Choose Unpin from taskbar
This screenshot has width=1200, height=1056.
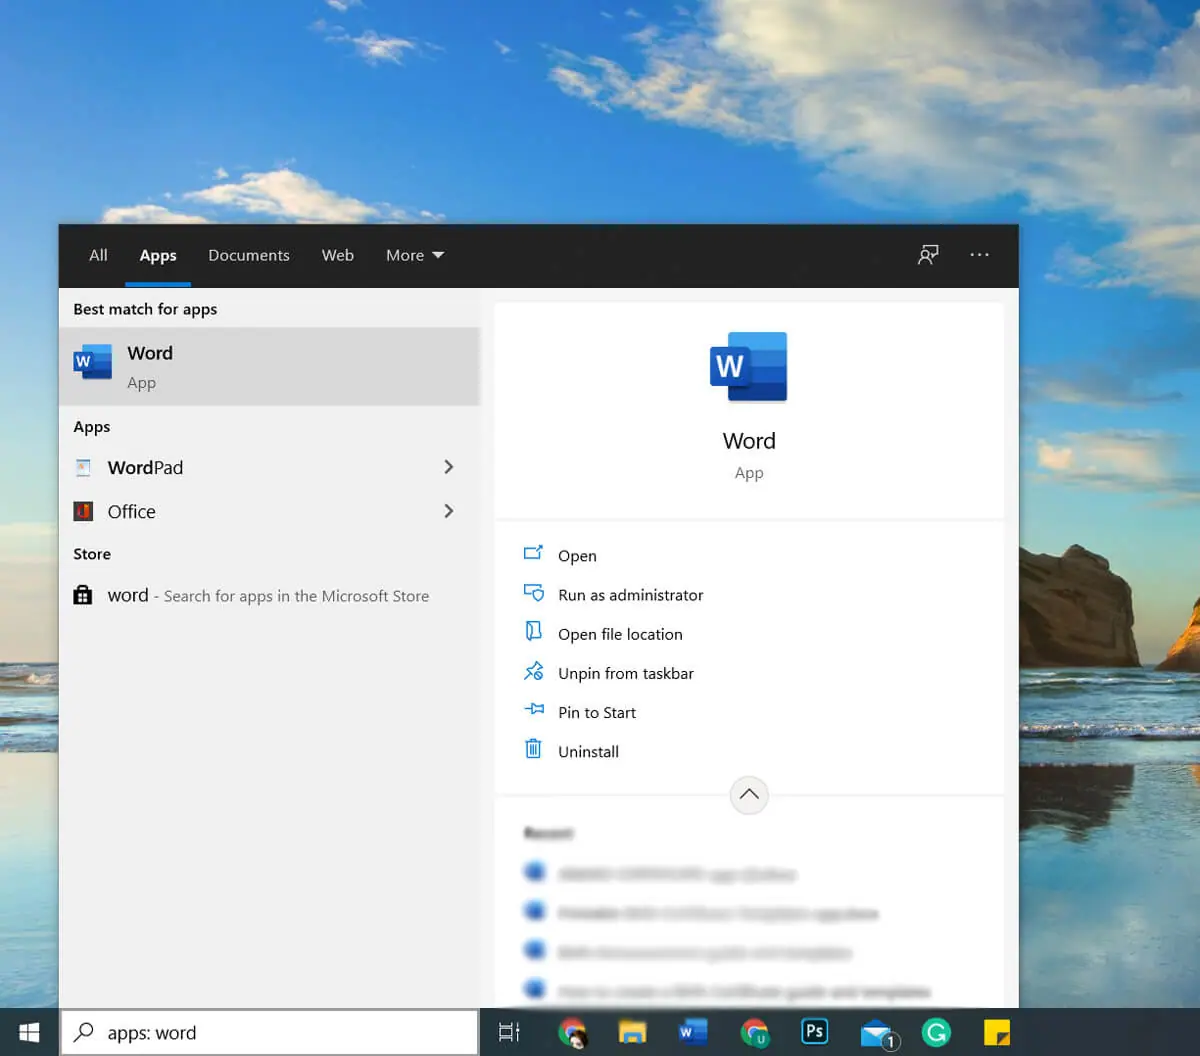626,673
